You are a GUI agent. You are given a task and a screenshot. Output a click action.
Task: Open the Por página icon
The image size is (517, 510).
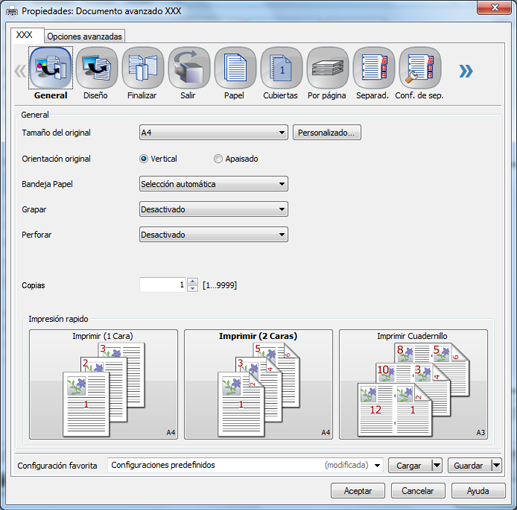327,68
